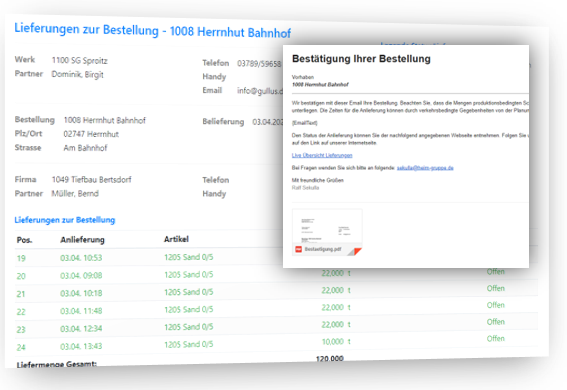This screenshot has width=567, height=390.
Task: Click the 'Lieferungen zur Bestellung' section heading
Action: [65, 220]
